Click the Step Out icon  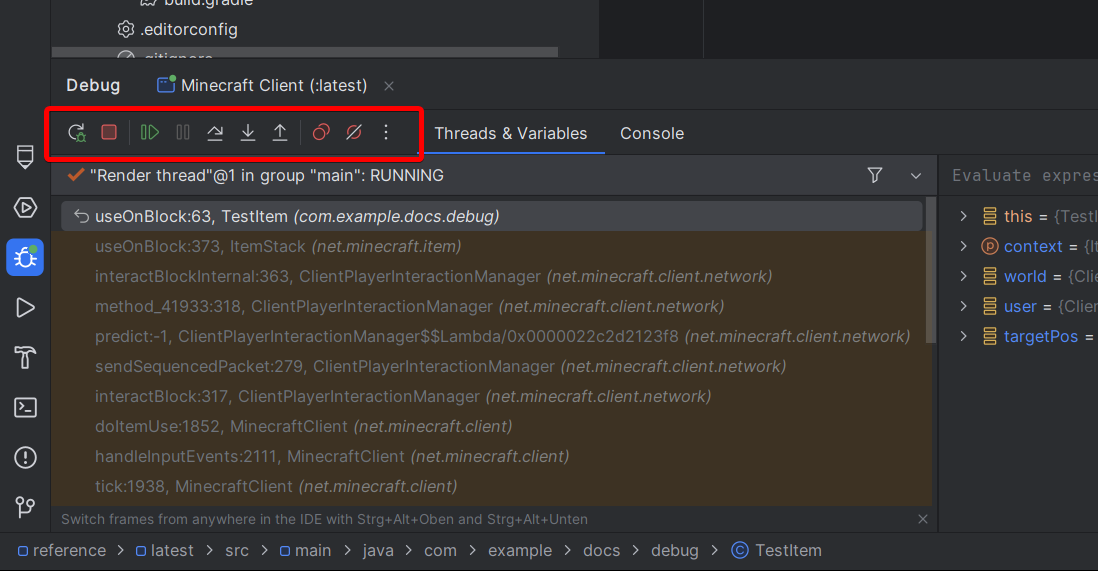point(280,132)
